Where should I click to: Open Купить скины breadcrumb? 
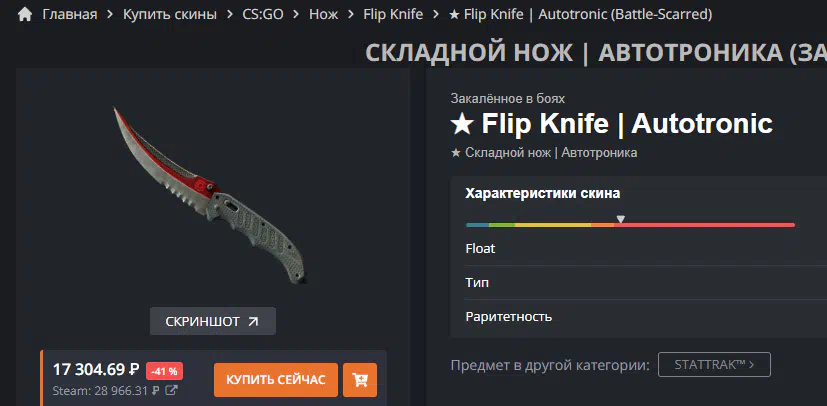coord(170,14)
